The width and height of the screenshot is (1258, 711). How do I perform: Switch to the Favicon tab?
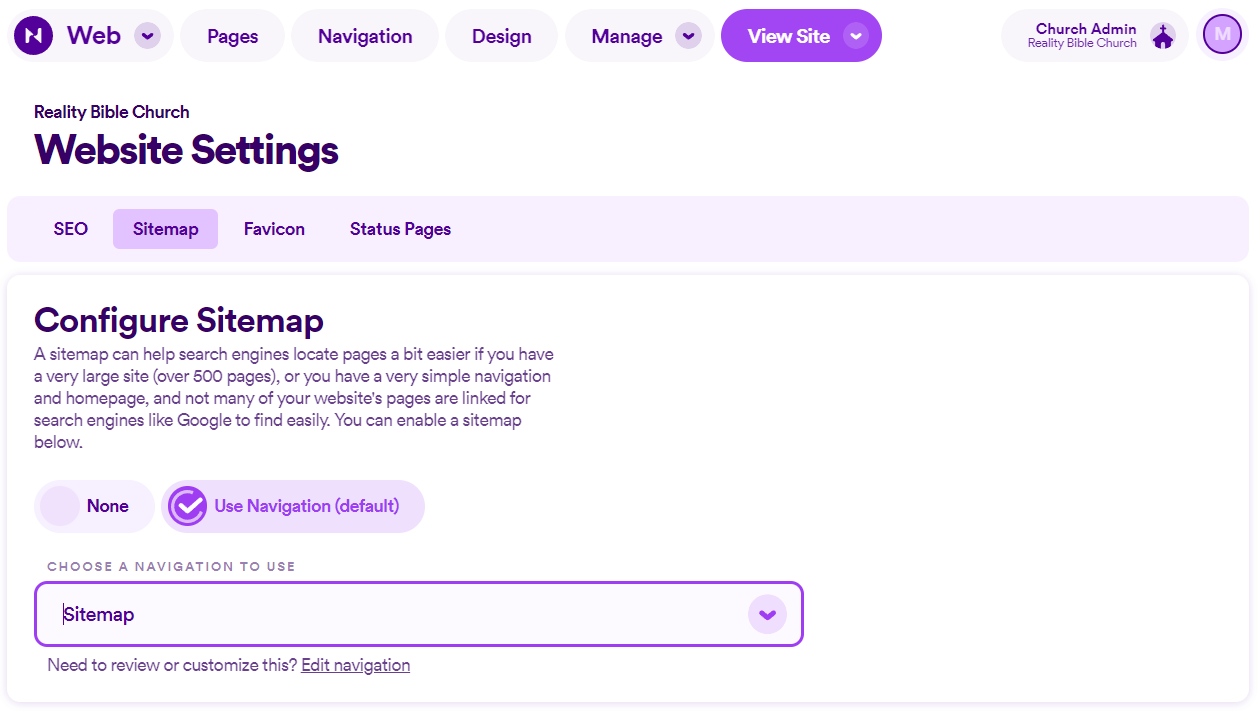(x=273, y=228)
